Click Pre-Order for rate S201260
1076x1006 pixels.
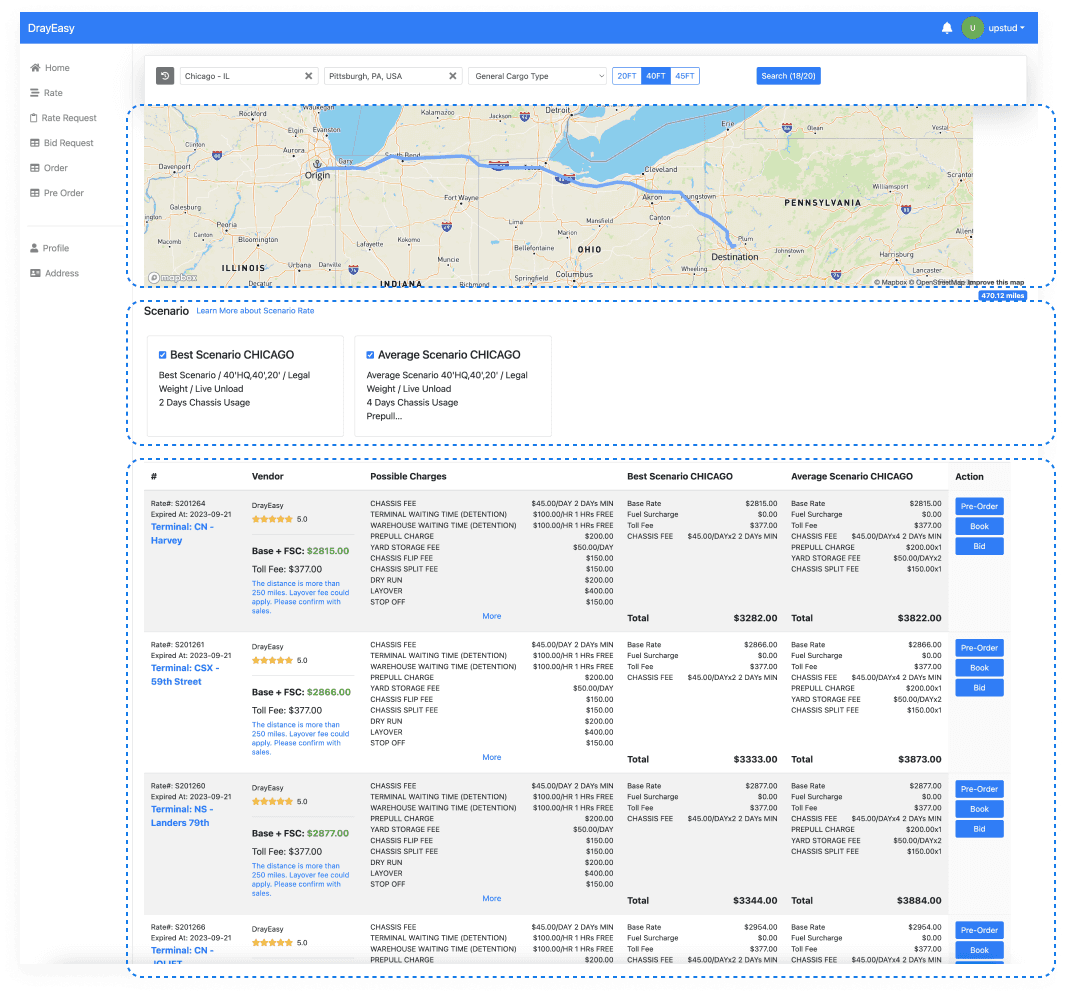pos(979,789)
